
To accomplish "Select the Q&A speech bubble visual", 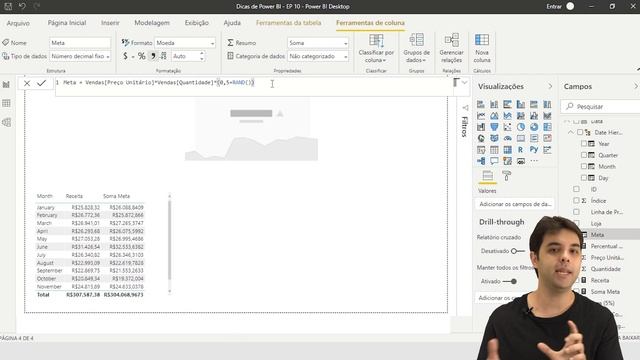I will point(494,161).
